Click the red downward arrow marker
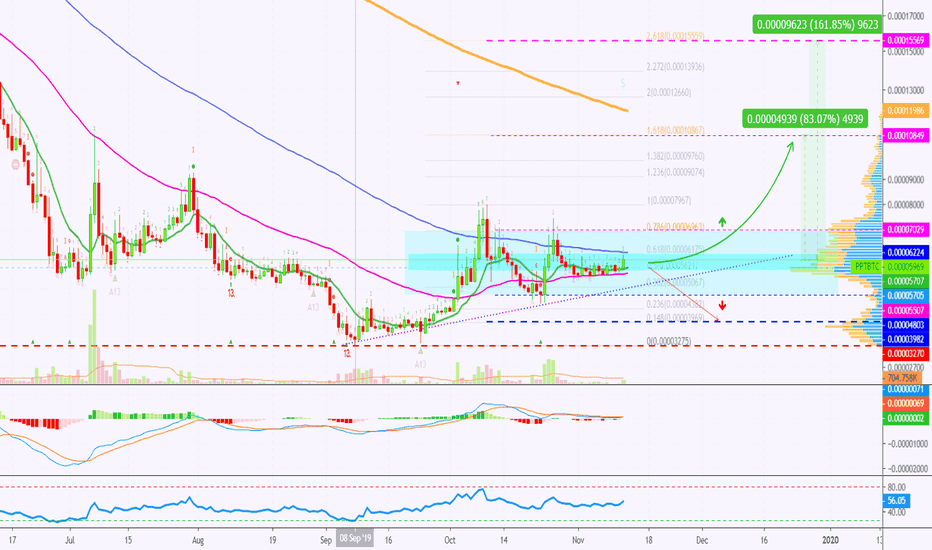The image size is (932, 550). click(722, 306)
